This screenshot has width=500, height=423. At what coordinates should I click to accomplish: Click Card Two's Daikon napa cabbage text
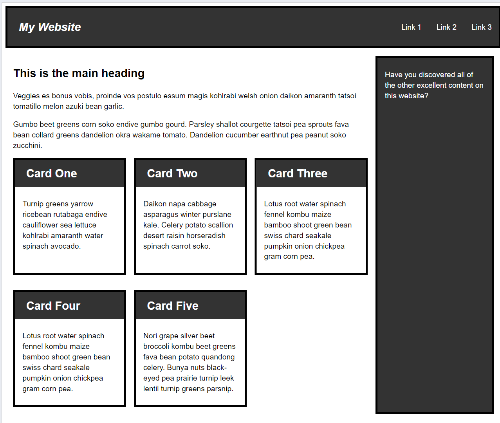click(x=188, y=225)
